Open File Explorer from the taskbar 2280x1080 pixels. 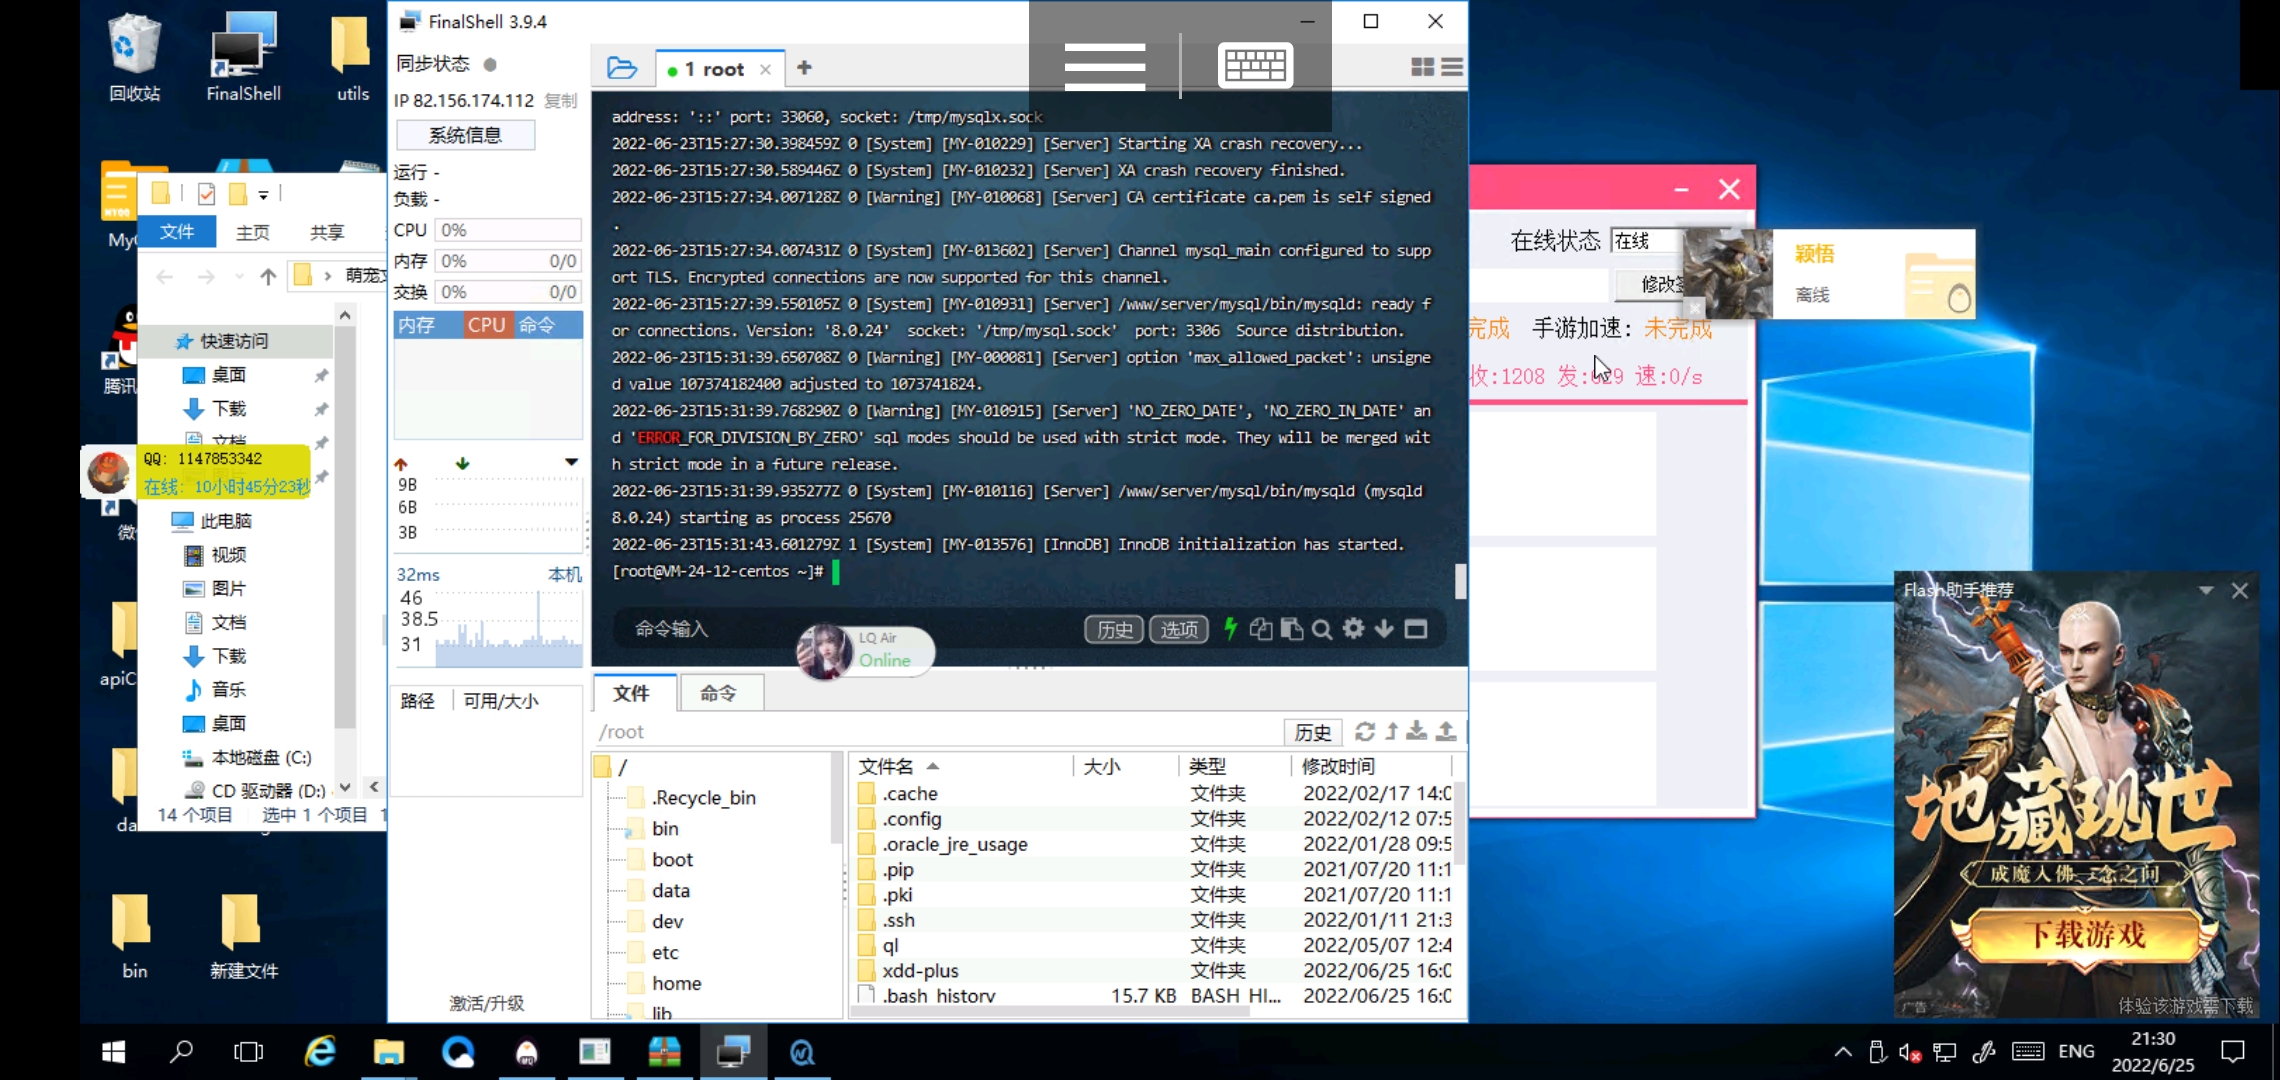click(388, 1052)
